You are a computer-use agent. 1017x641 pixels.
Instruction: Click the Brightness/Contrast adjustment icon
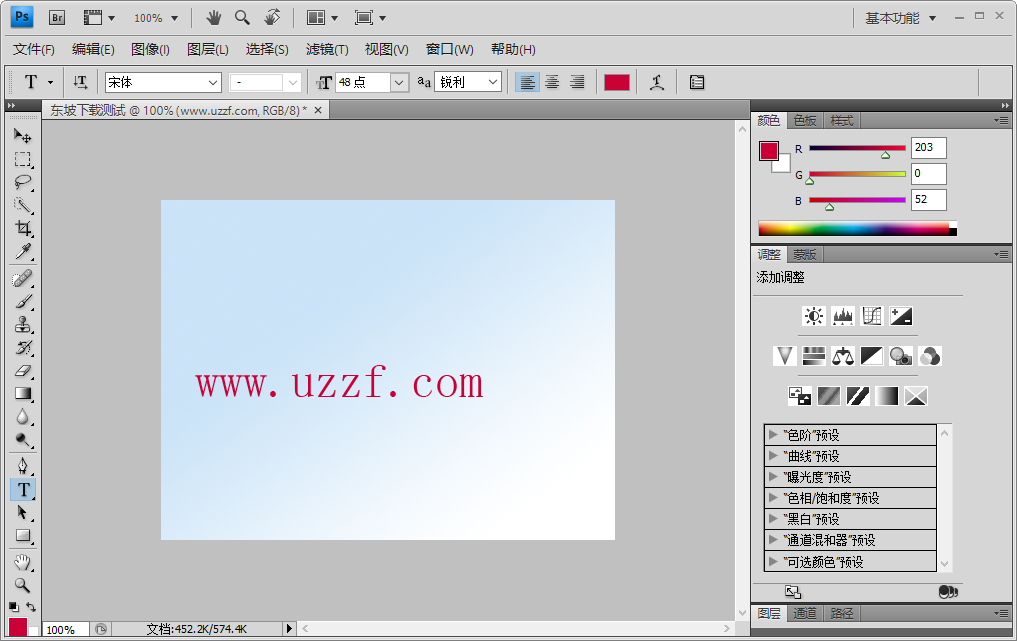[x=814, y=317]
